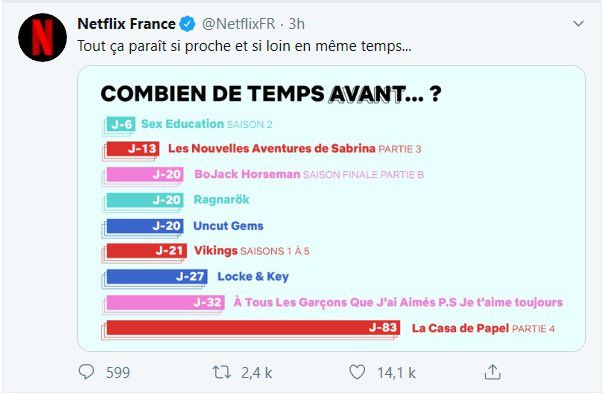Click the 599 replies count
The height and width of the screenshot is (394, 616).
(117, 372)
